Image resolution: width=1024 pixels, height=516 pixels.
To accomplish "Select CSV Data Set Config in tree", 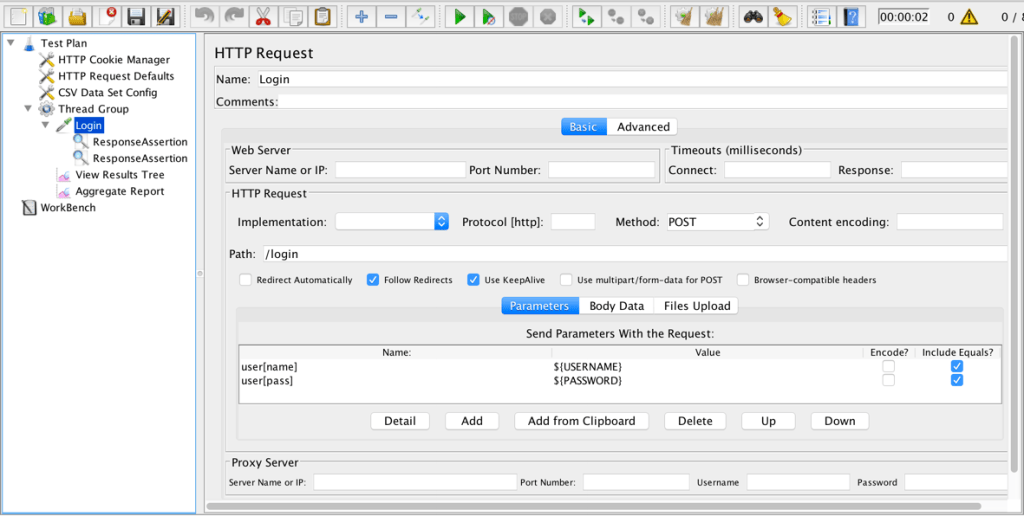I will (x=108, y=92).
